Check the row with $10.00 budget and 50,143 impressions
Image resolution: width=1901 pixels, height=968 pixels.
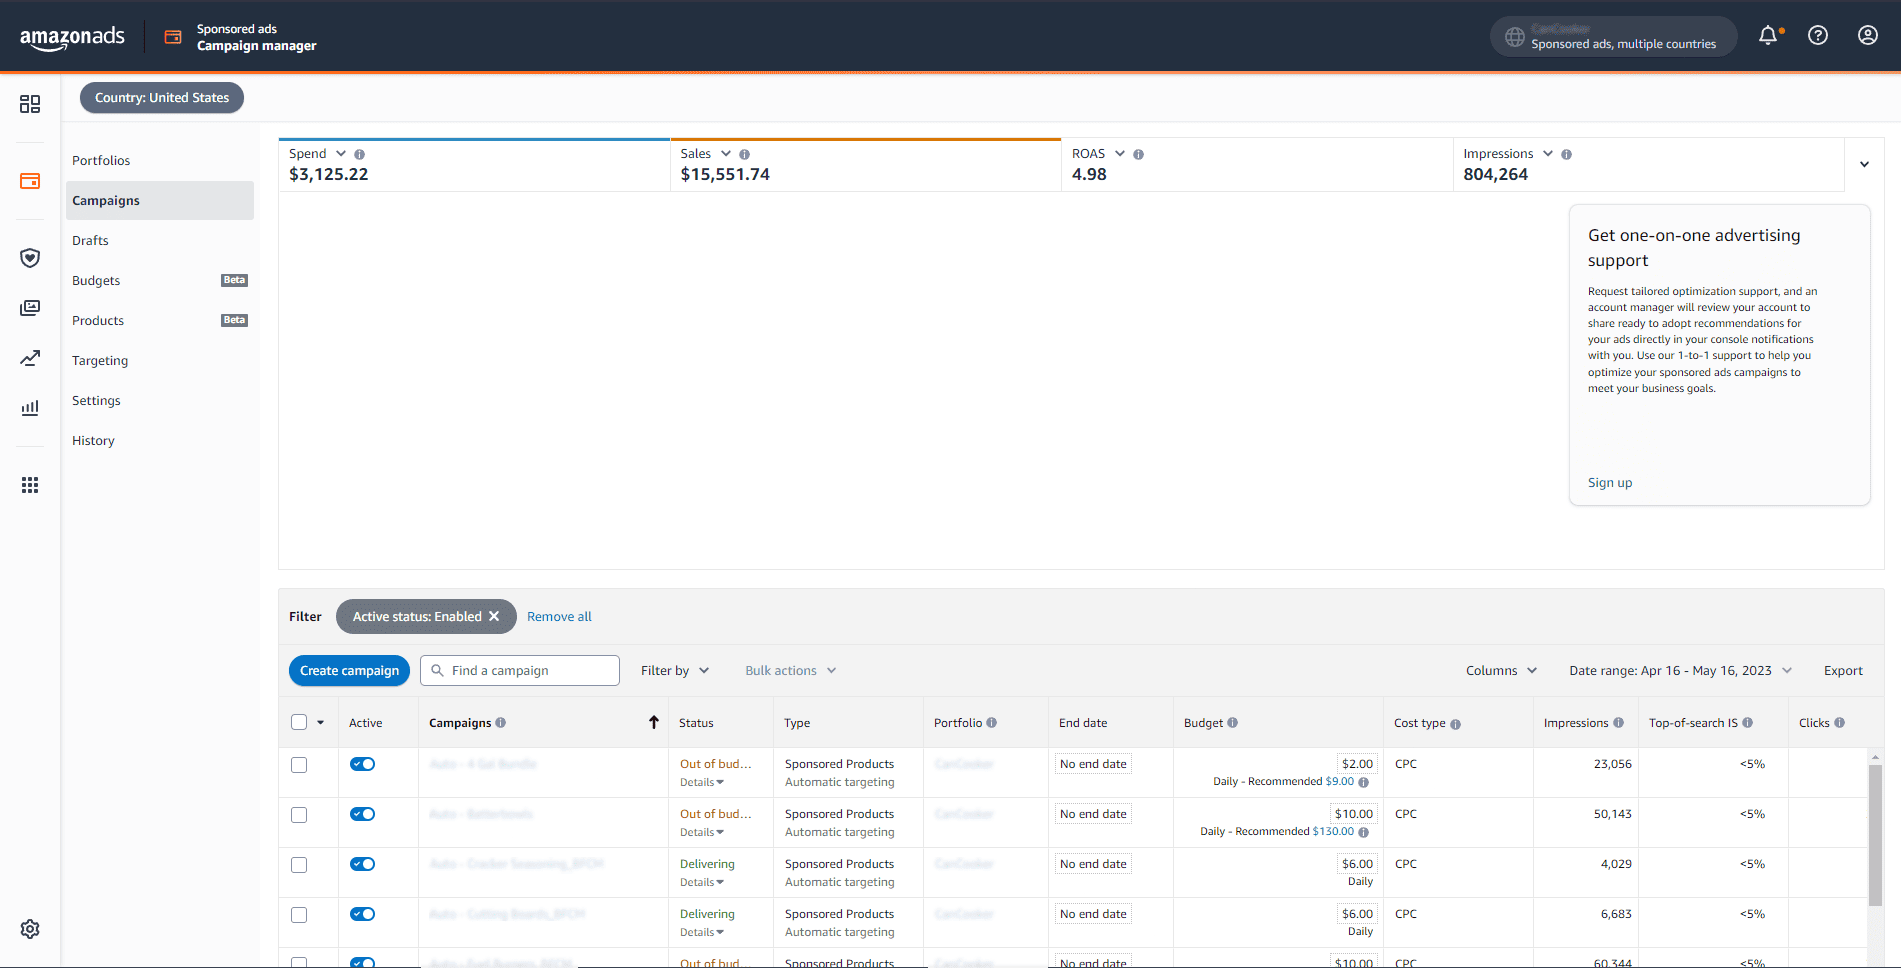click(299, 815)
